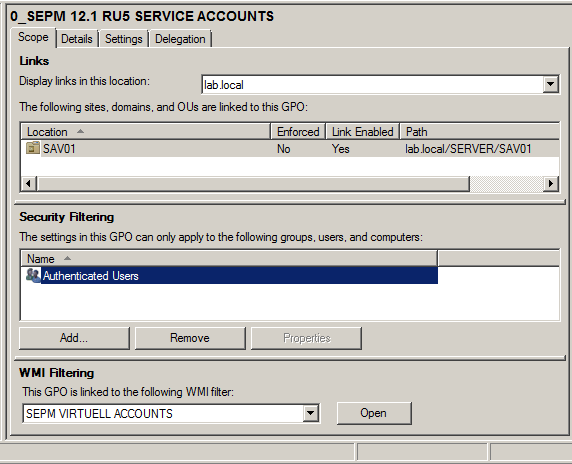Open the Settings tab
Viewport: 572px width, 464px height.
pos(124,39)
